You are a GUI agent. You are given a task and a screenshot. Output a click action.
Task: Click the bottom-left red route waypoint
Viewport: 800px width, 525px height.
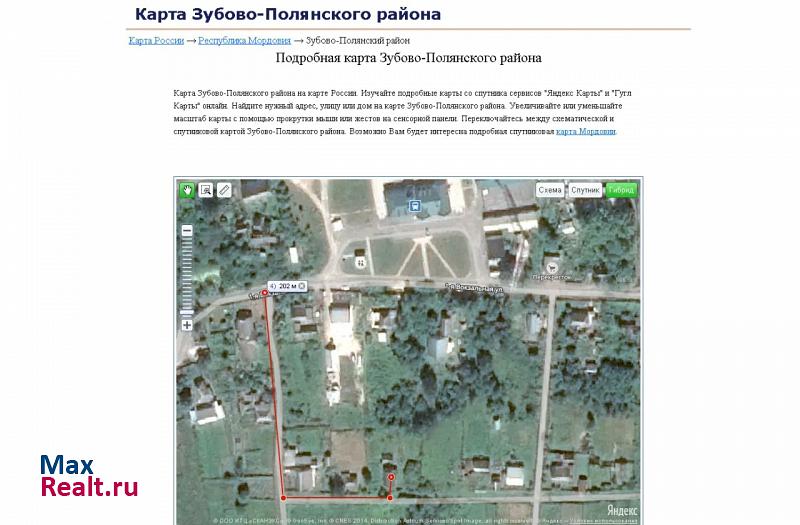pyautogui.click(x=283, y=497)
